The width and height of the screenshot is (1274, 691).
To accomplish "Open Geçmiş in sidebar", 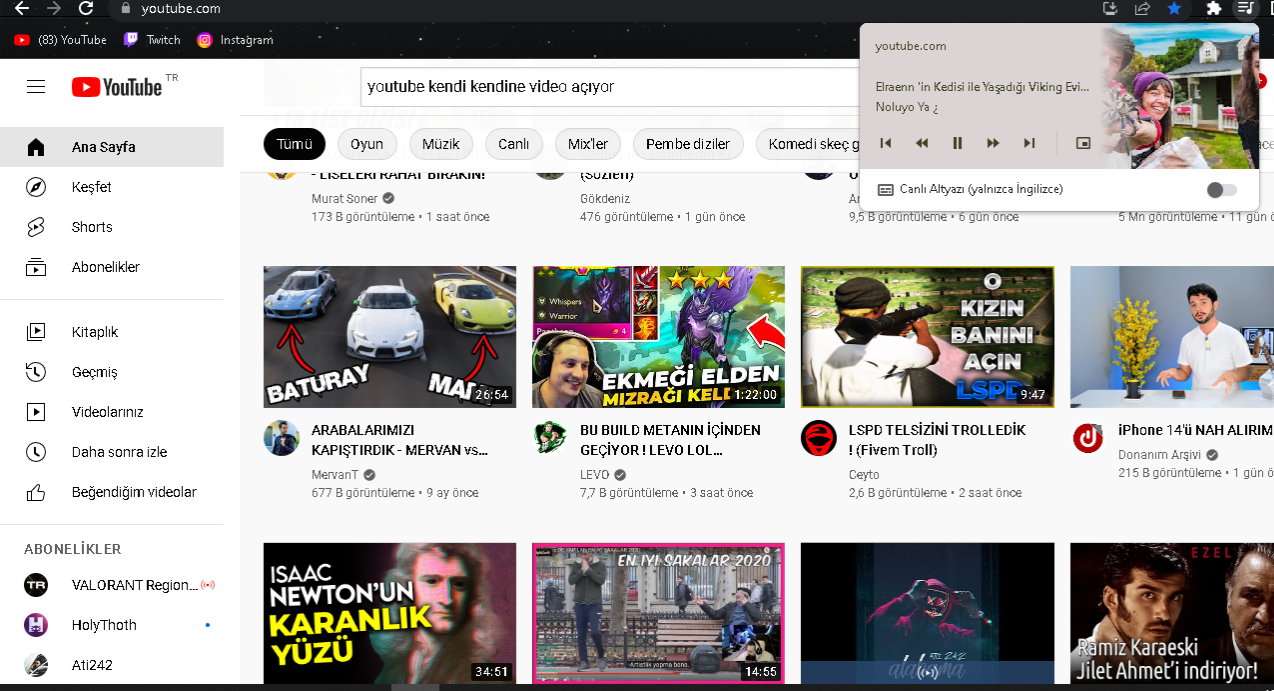I will [x=112, y=372].
